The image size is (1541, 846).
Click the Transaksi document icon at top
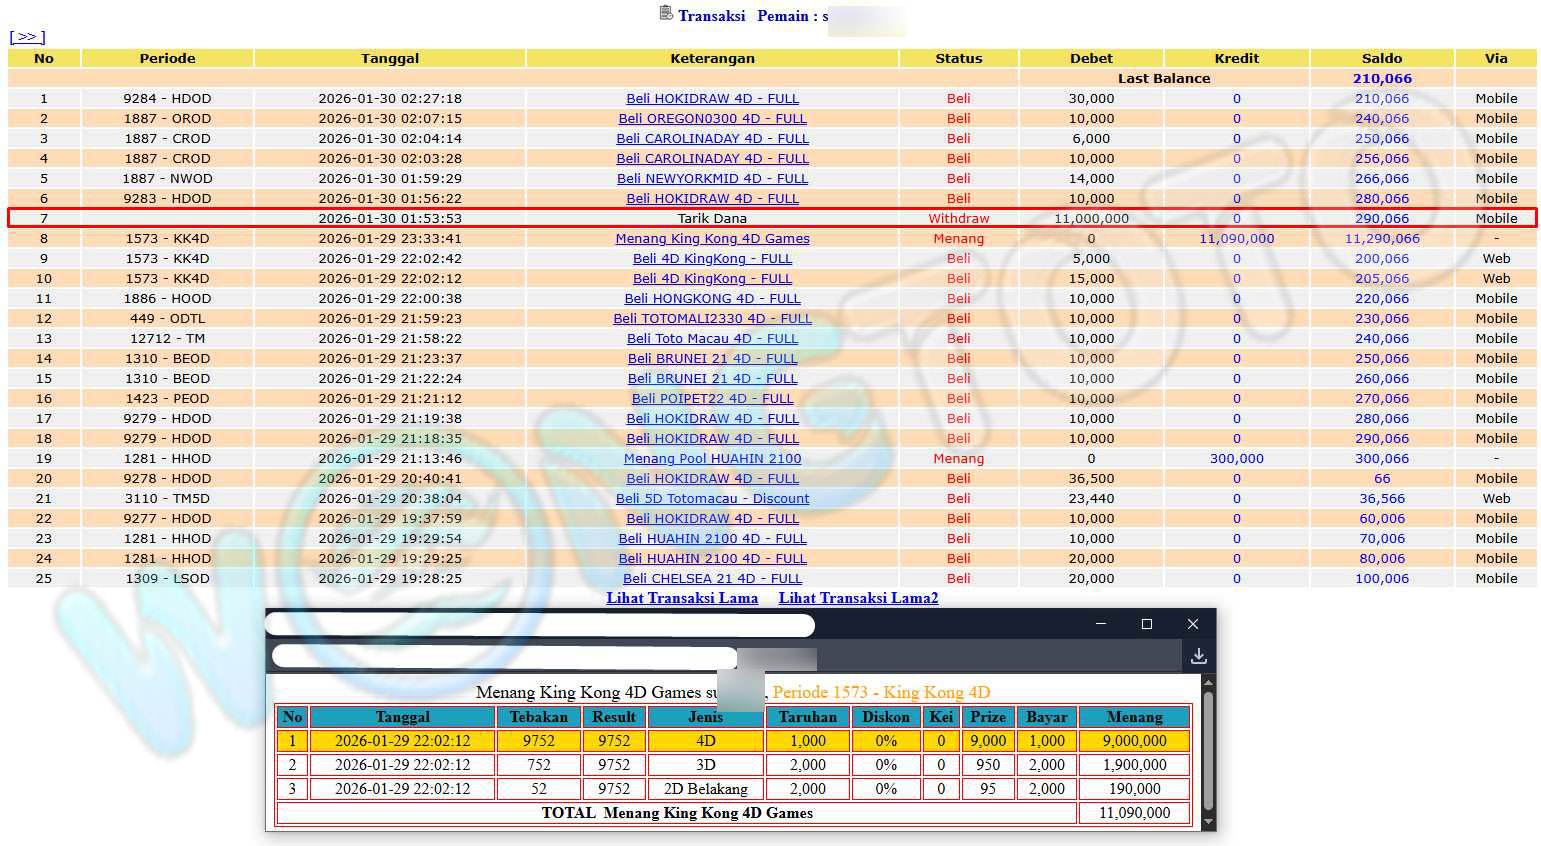click(666, 13)
